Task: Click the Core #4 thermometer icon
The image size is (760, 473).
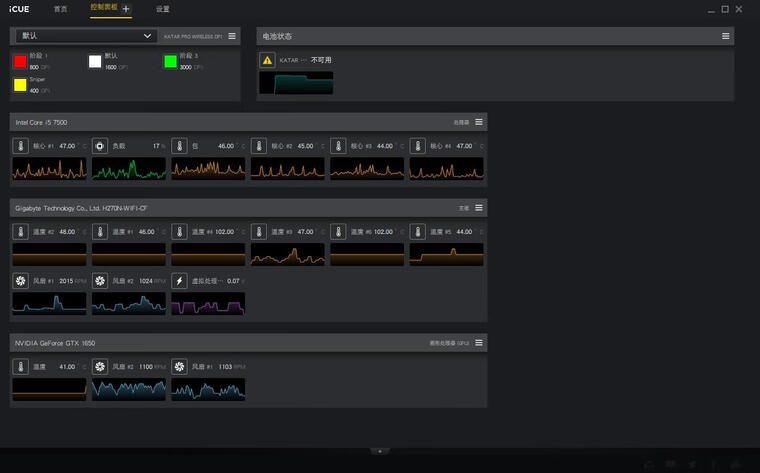Action: (x=418, y=146)
